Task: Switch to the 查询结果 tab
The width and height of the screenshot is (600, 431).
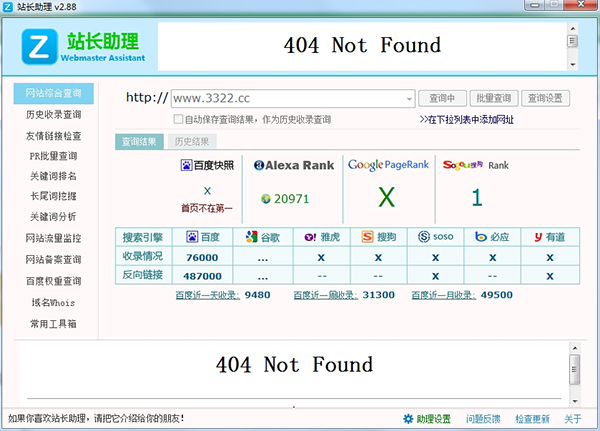Action: click(139, 142)
